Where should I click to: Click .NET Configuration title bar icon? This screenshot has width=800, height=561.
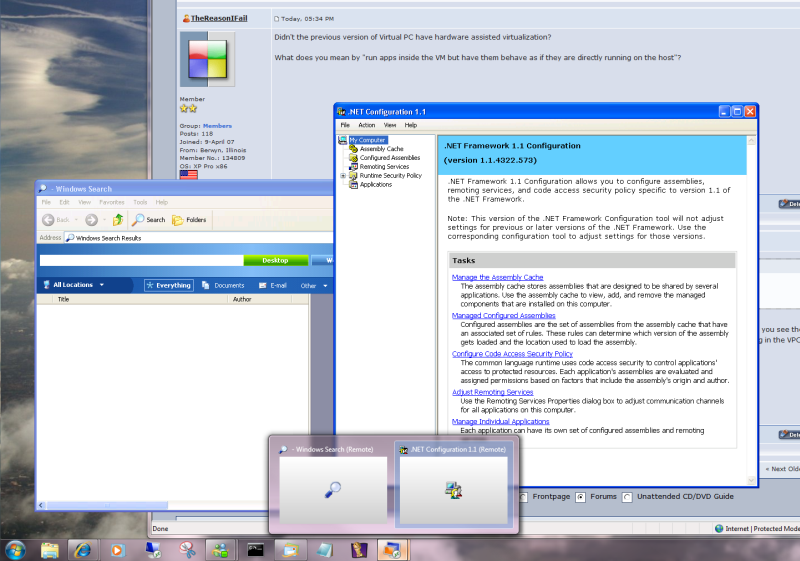tap(341, 111)
